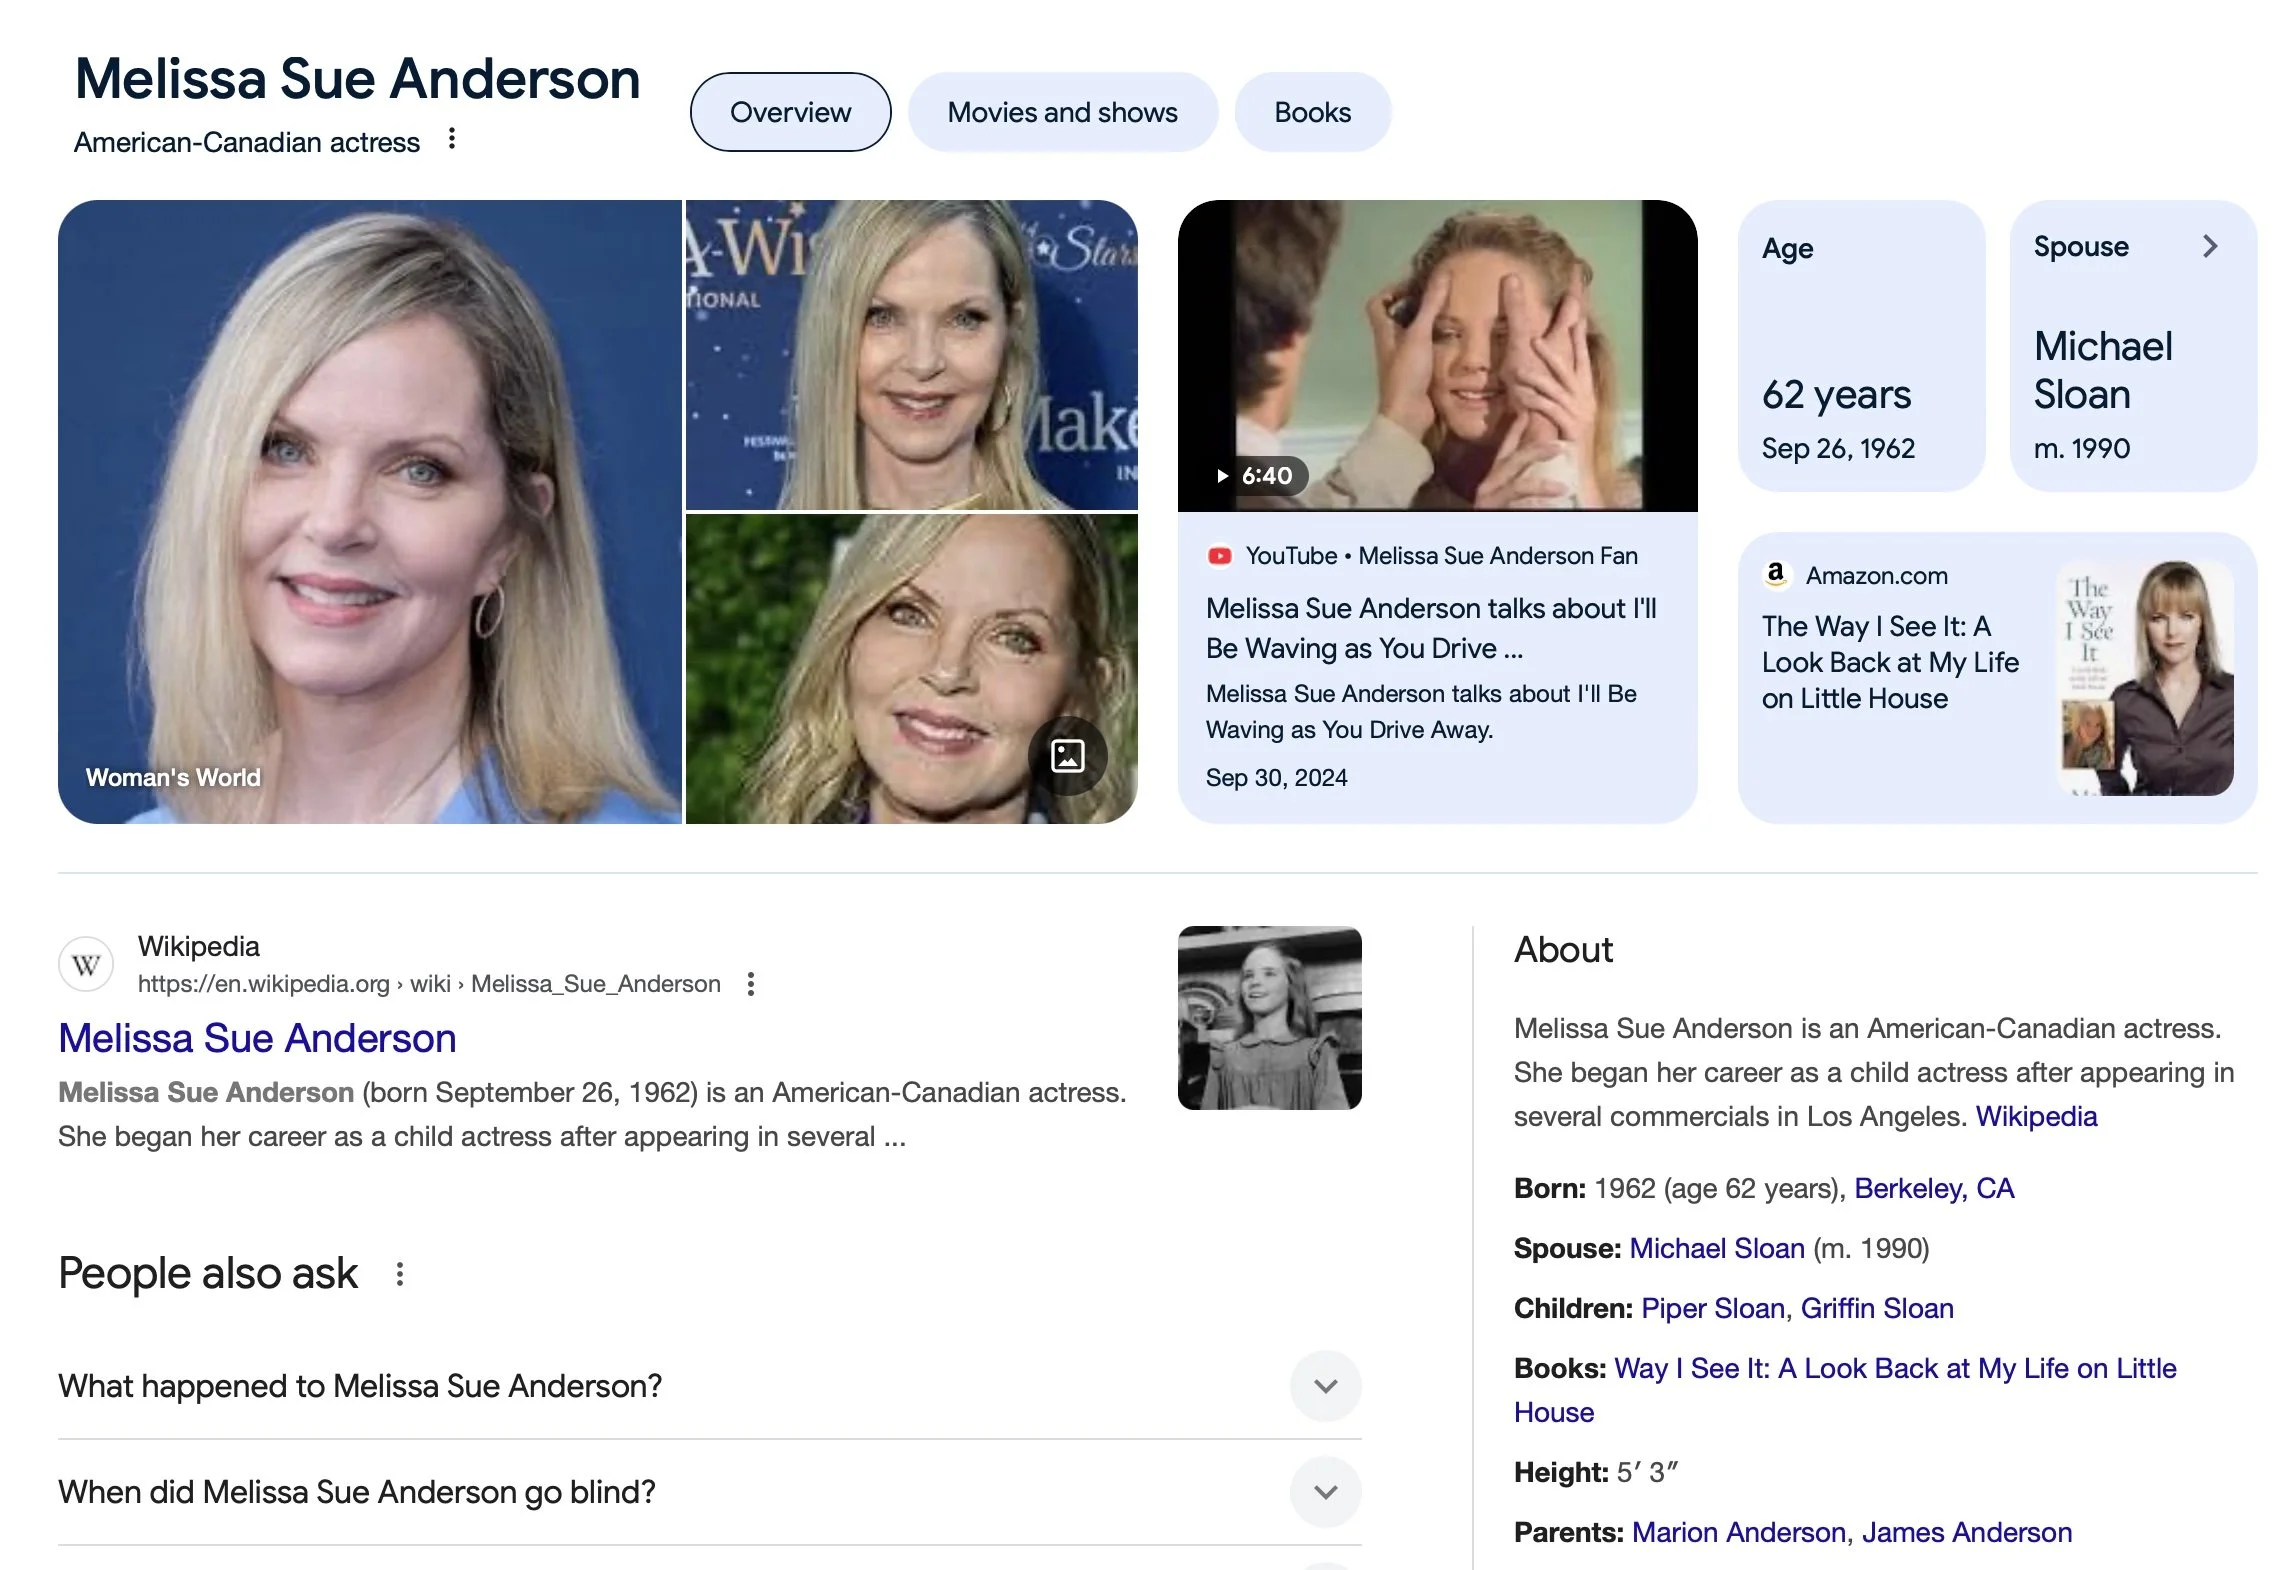Switch to Movies and shows tab
The image size is (2292, 1570).
click(x=1062, y=112)
